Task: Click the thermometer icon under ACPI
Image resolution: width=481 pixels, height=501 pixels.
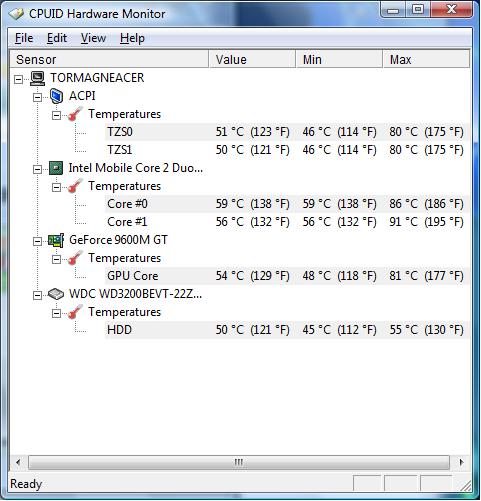Action: 75,114
